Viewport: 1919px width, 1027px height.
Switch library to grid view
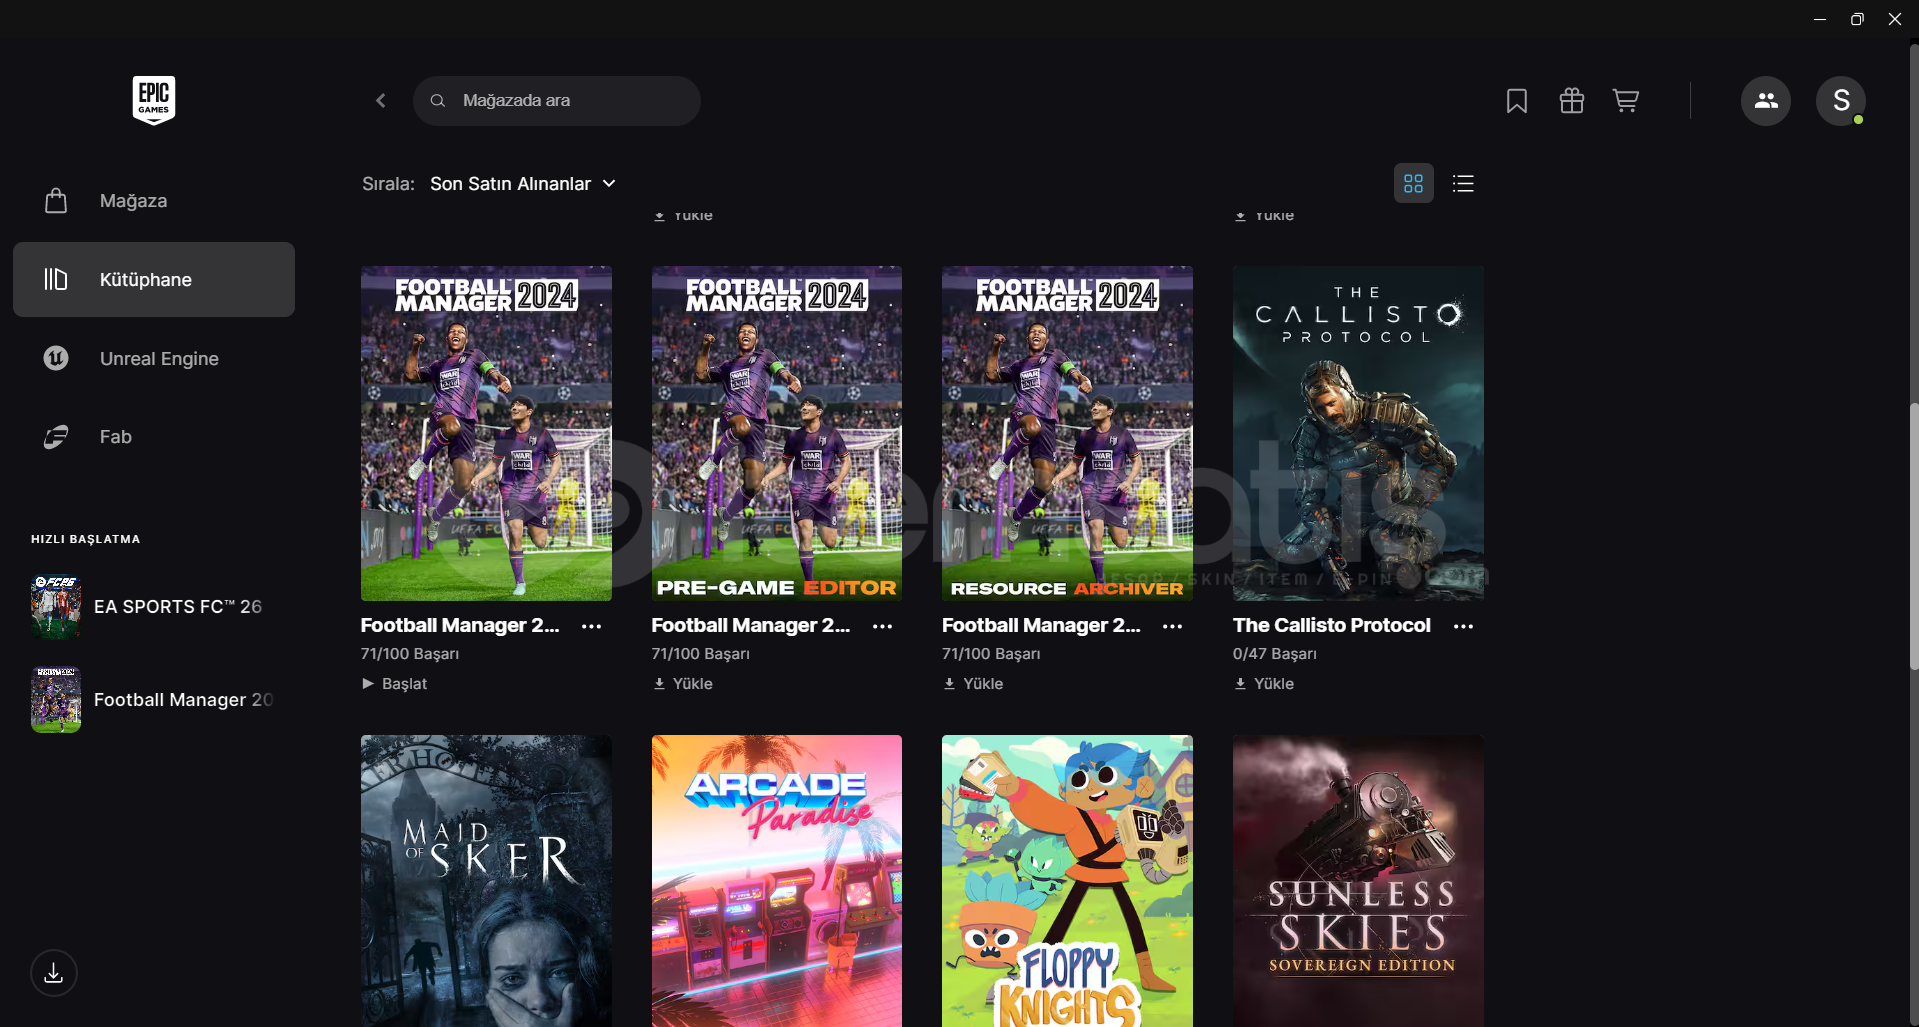tap(1414, 183)
